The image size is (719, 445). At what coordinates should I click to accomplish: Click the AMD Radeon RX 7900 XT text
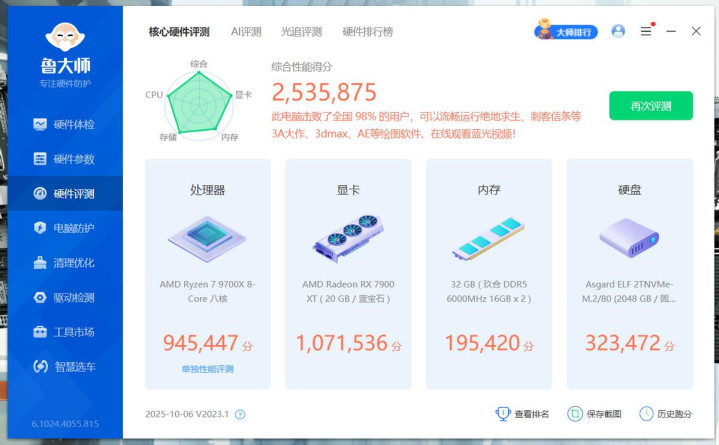pyautogui.click(x=348, y=291)
